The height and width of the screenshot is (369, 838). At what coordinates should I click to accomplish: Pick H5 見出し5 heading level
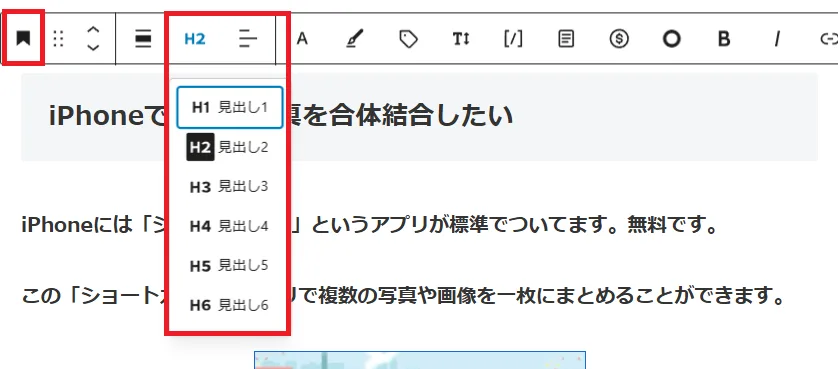click(x=230, y=266)
